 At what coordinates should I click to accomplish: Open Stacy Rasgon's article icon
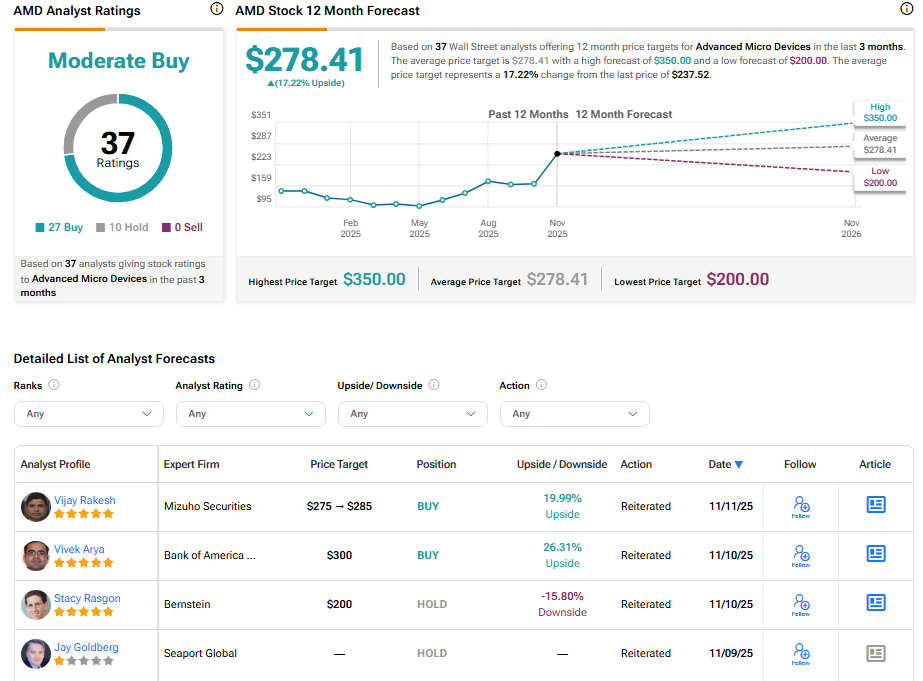pos(875,603)
